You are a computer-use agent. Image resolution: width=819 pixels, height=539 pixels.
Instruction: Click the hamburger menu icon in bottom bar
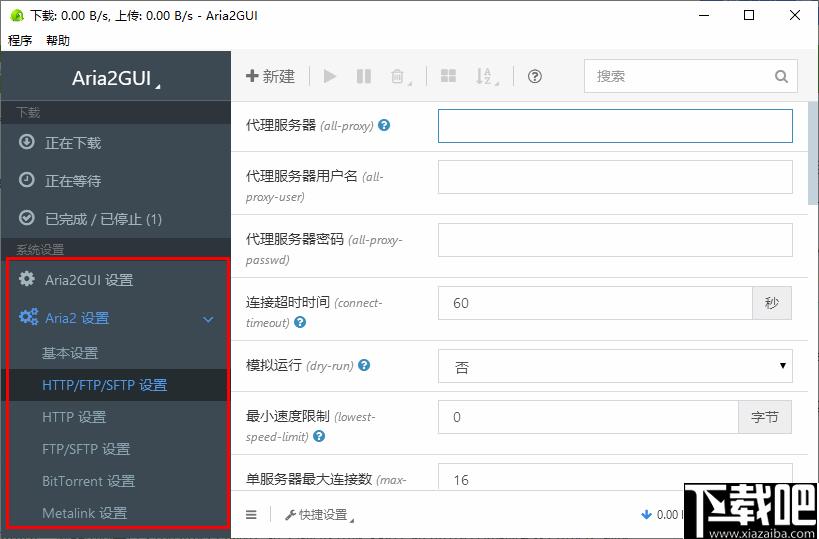click(x=251, y=515)
